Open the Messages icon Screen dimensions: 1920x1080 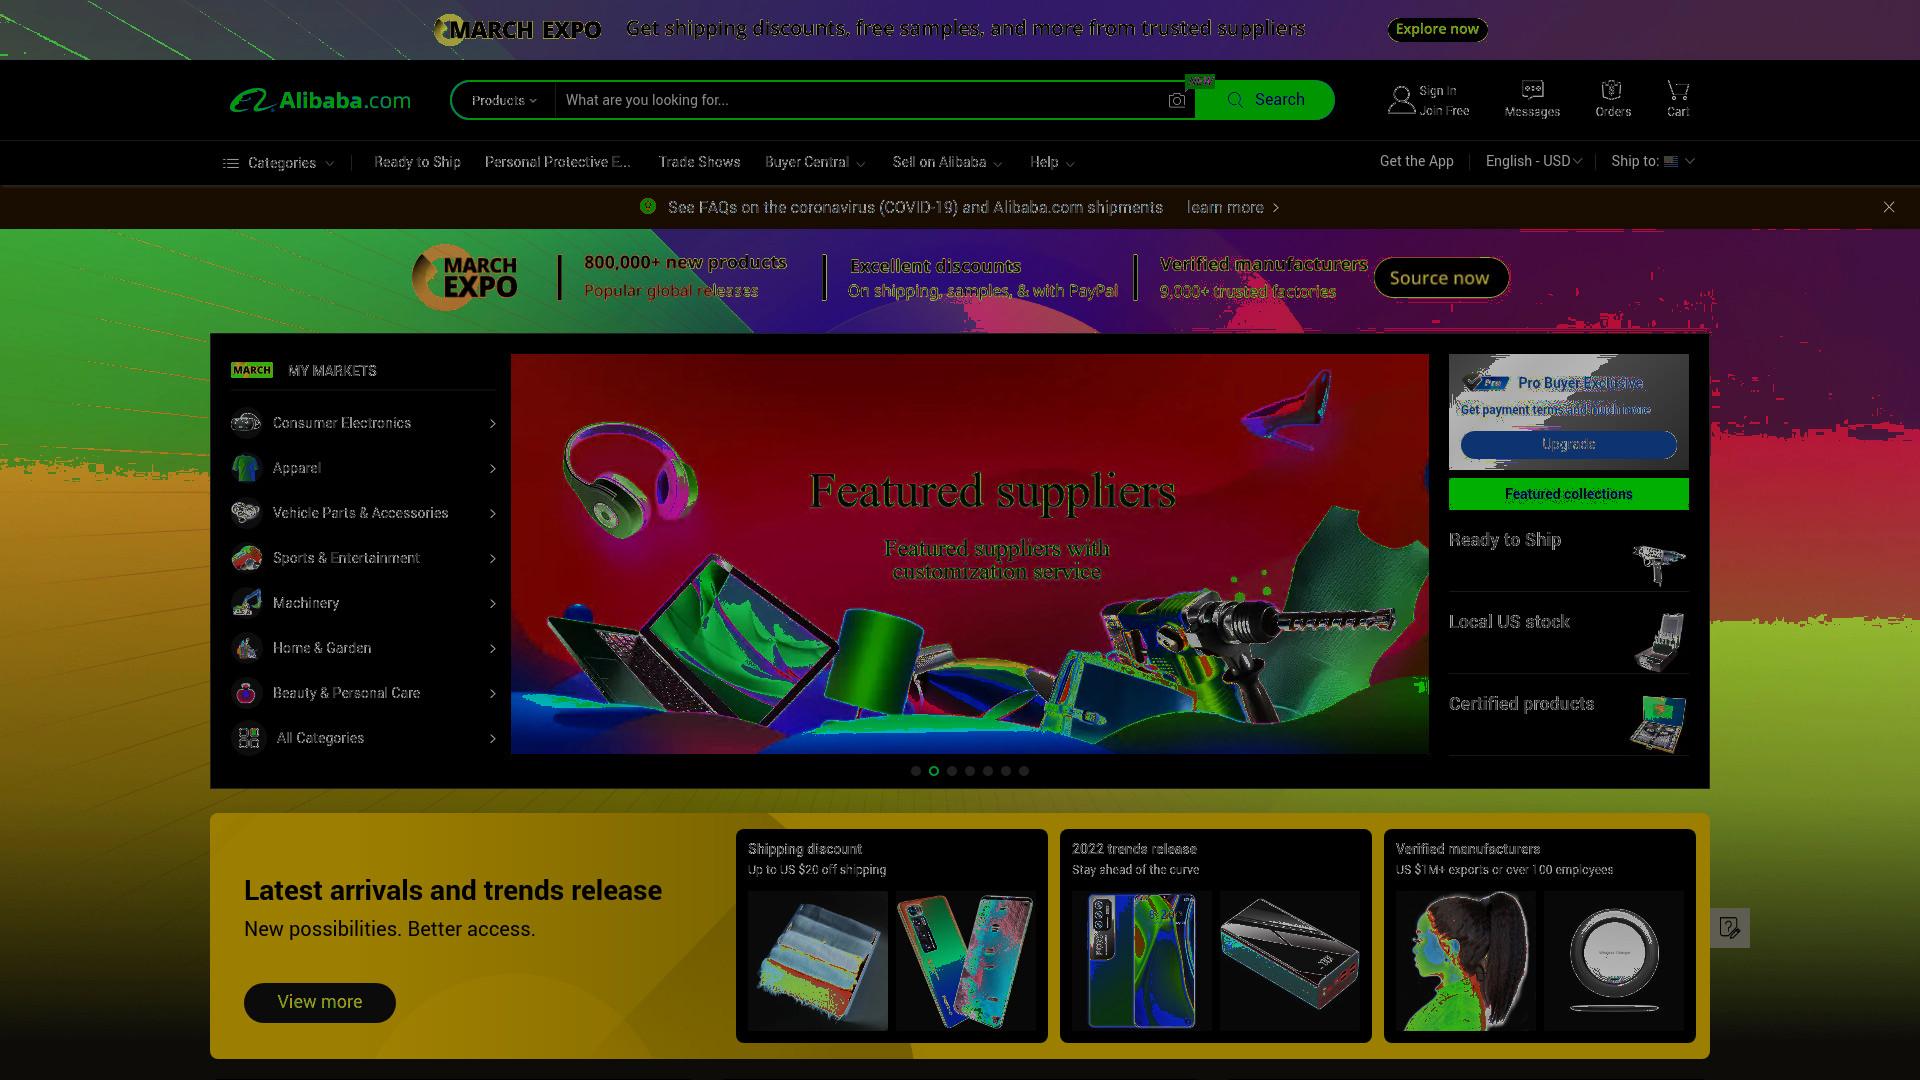coord(1532,90)
